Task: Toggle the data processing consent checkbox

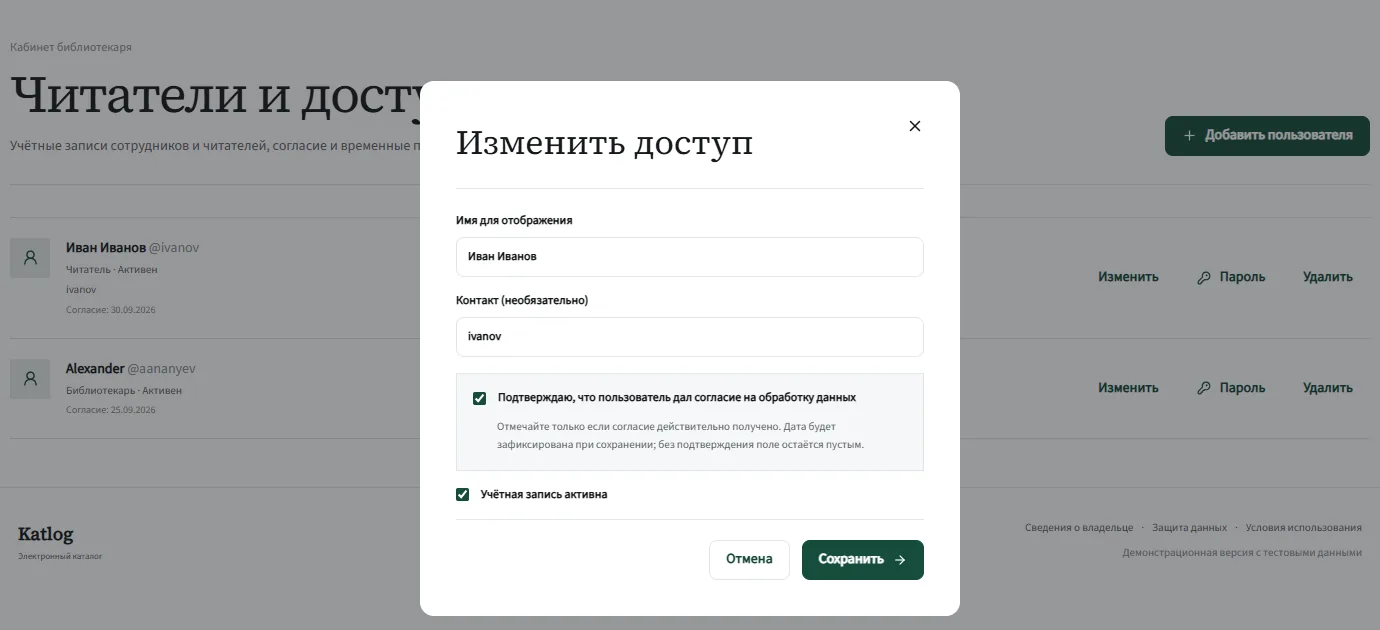Action: [x=479, y=398]
